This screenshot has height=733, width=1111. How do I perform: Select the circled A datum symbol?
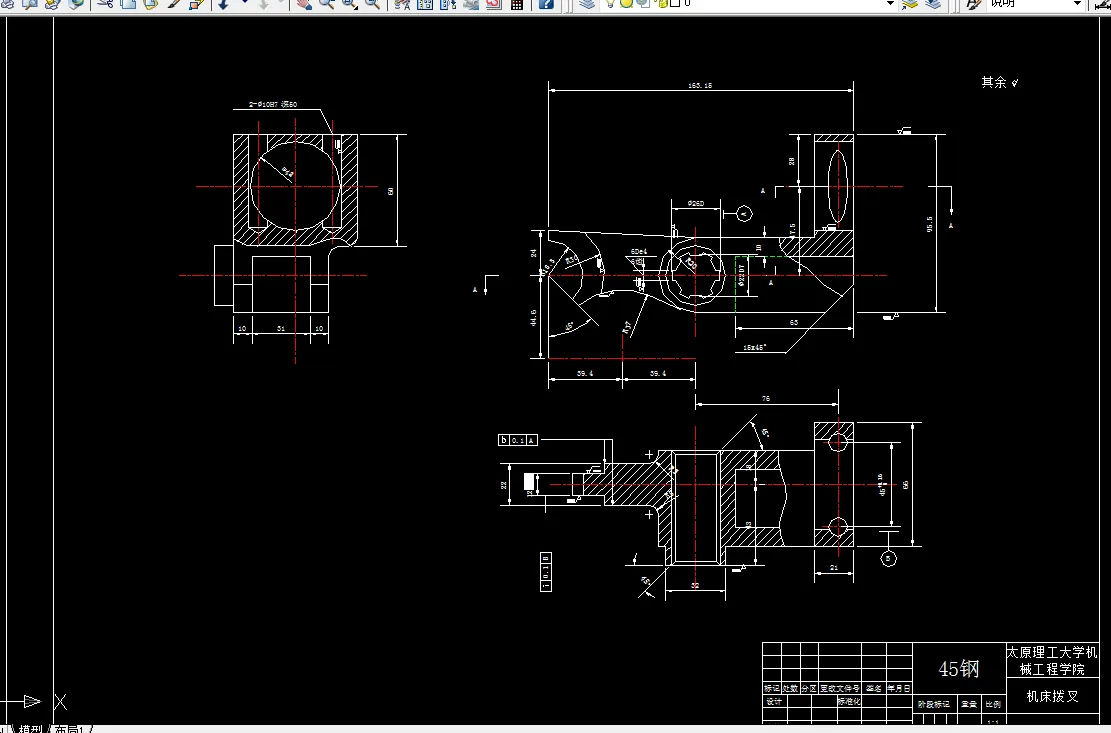(744, 213)
